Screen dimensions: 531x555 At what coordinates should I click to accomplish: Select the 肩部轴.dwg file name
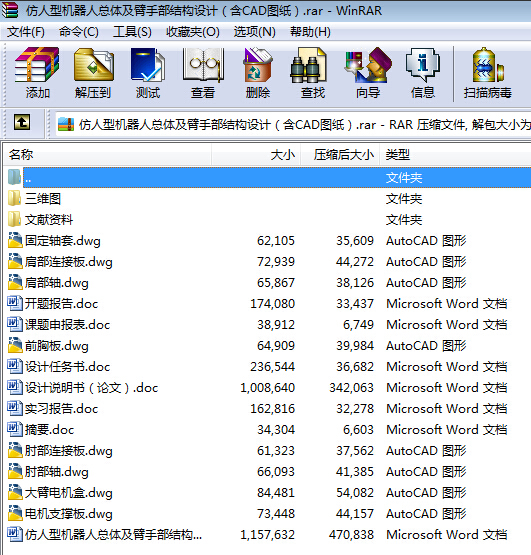tap(57, 283)
